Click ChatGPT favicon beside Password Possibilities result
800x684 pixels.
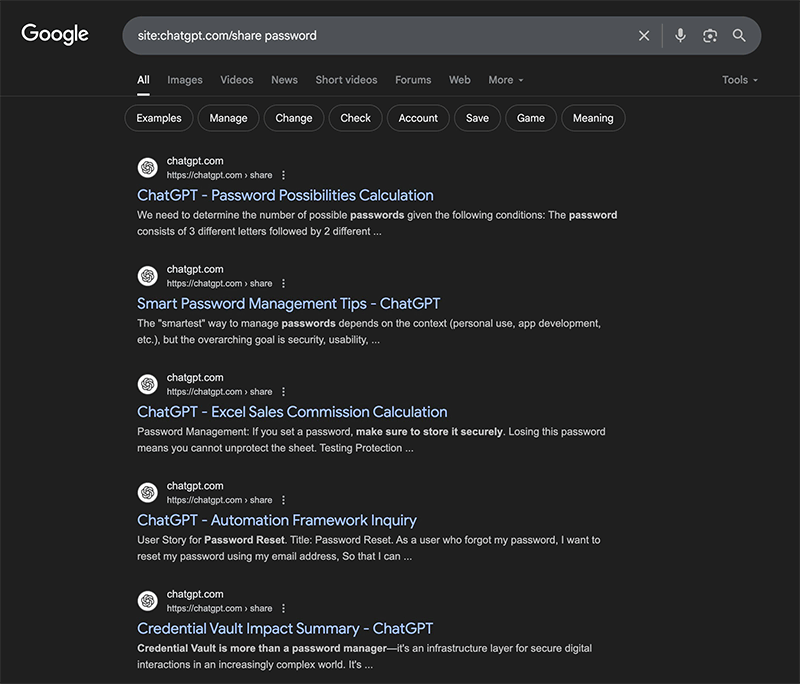(148, 167)
